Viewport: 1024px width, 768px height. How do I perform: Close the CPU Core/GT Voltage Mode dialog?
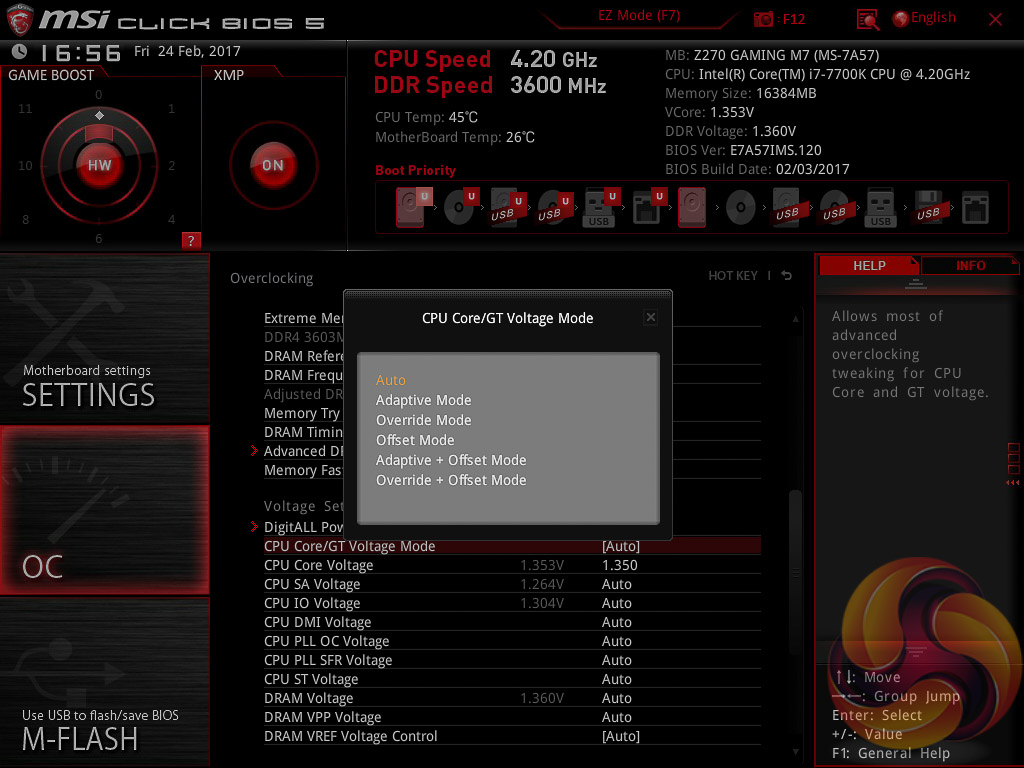coord(650,317)
